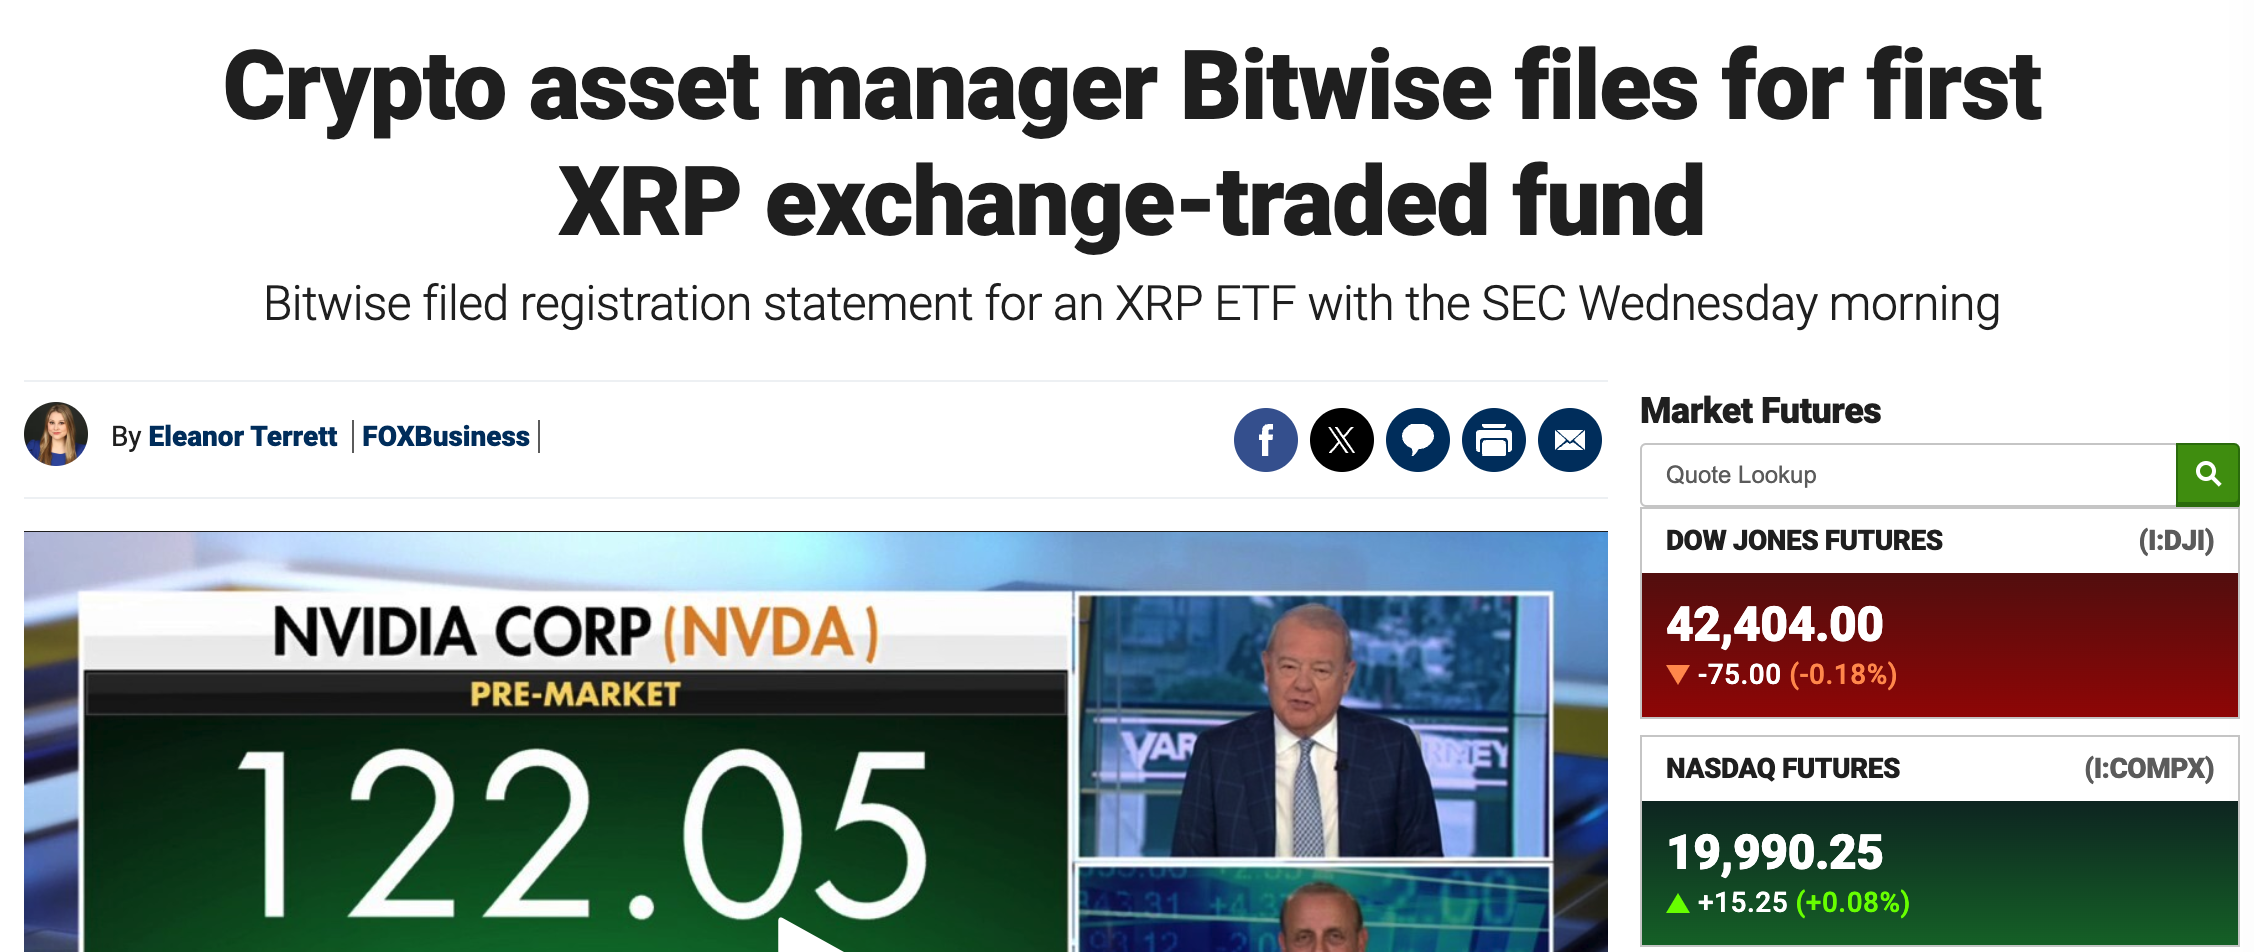The width and height of the screenshot is (2254, 952).
Task: Select the Dow Jones Futures quote panel
Action: tap(1940, 640)
